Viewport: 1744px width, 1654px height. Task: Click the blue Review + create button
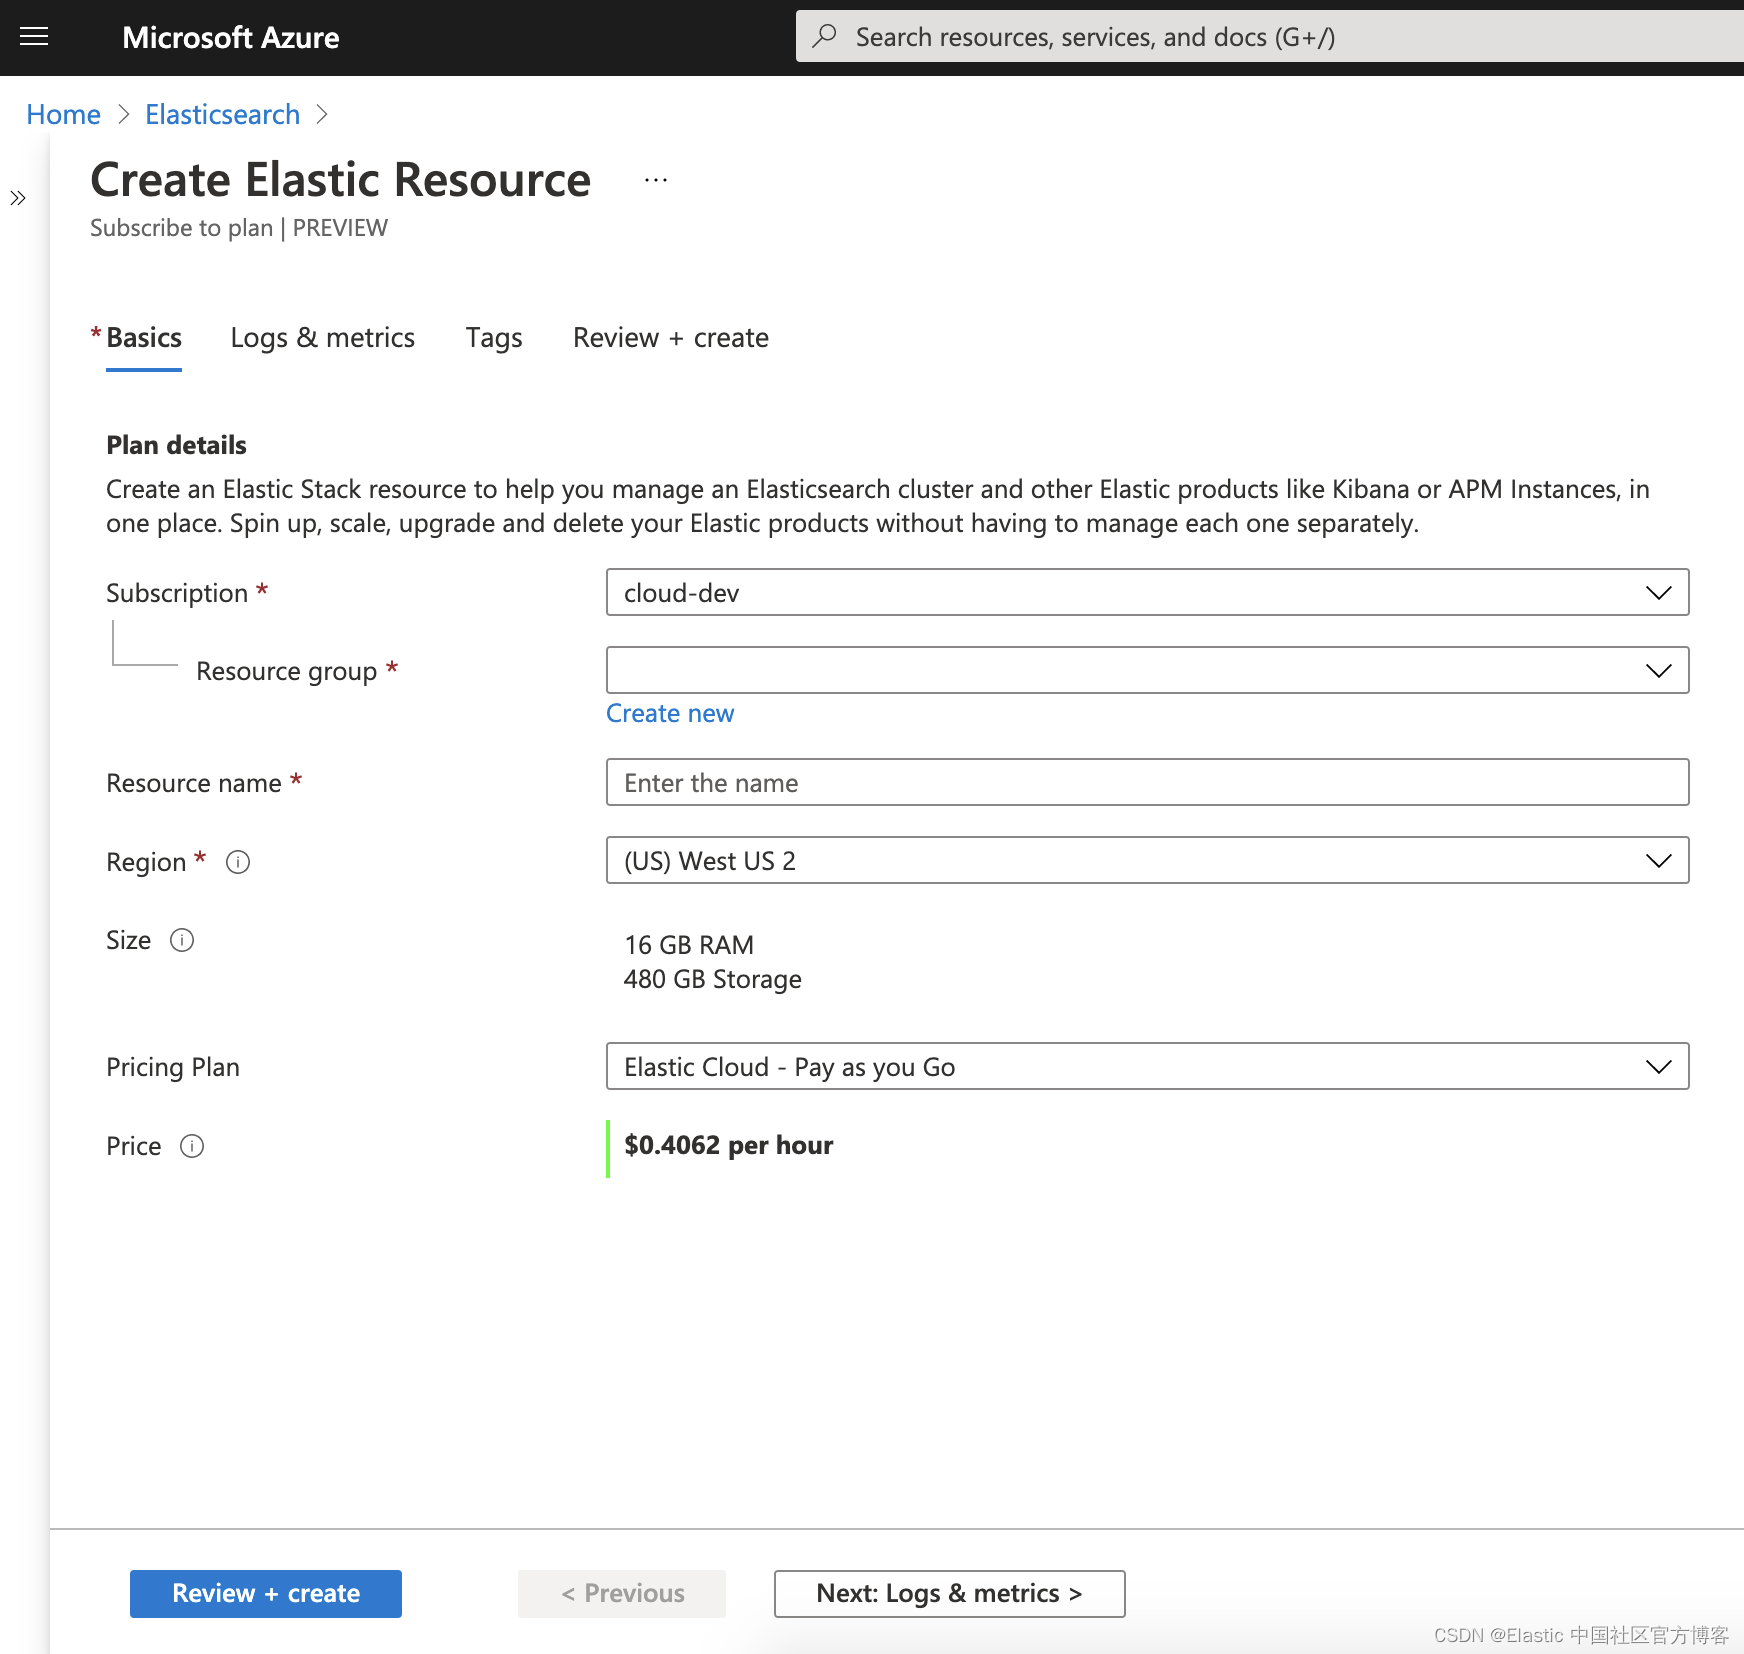(x=264, y=1593)
